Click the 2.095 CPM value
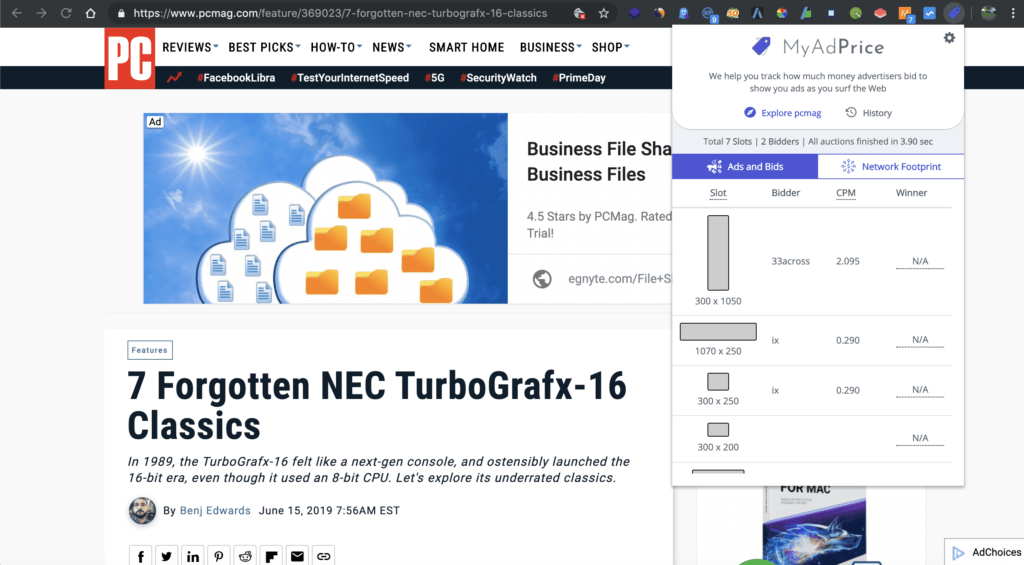The height and width of the screenshot is (565, 1024). click(848, 261)
